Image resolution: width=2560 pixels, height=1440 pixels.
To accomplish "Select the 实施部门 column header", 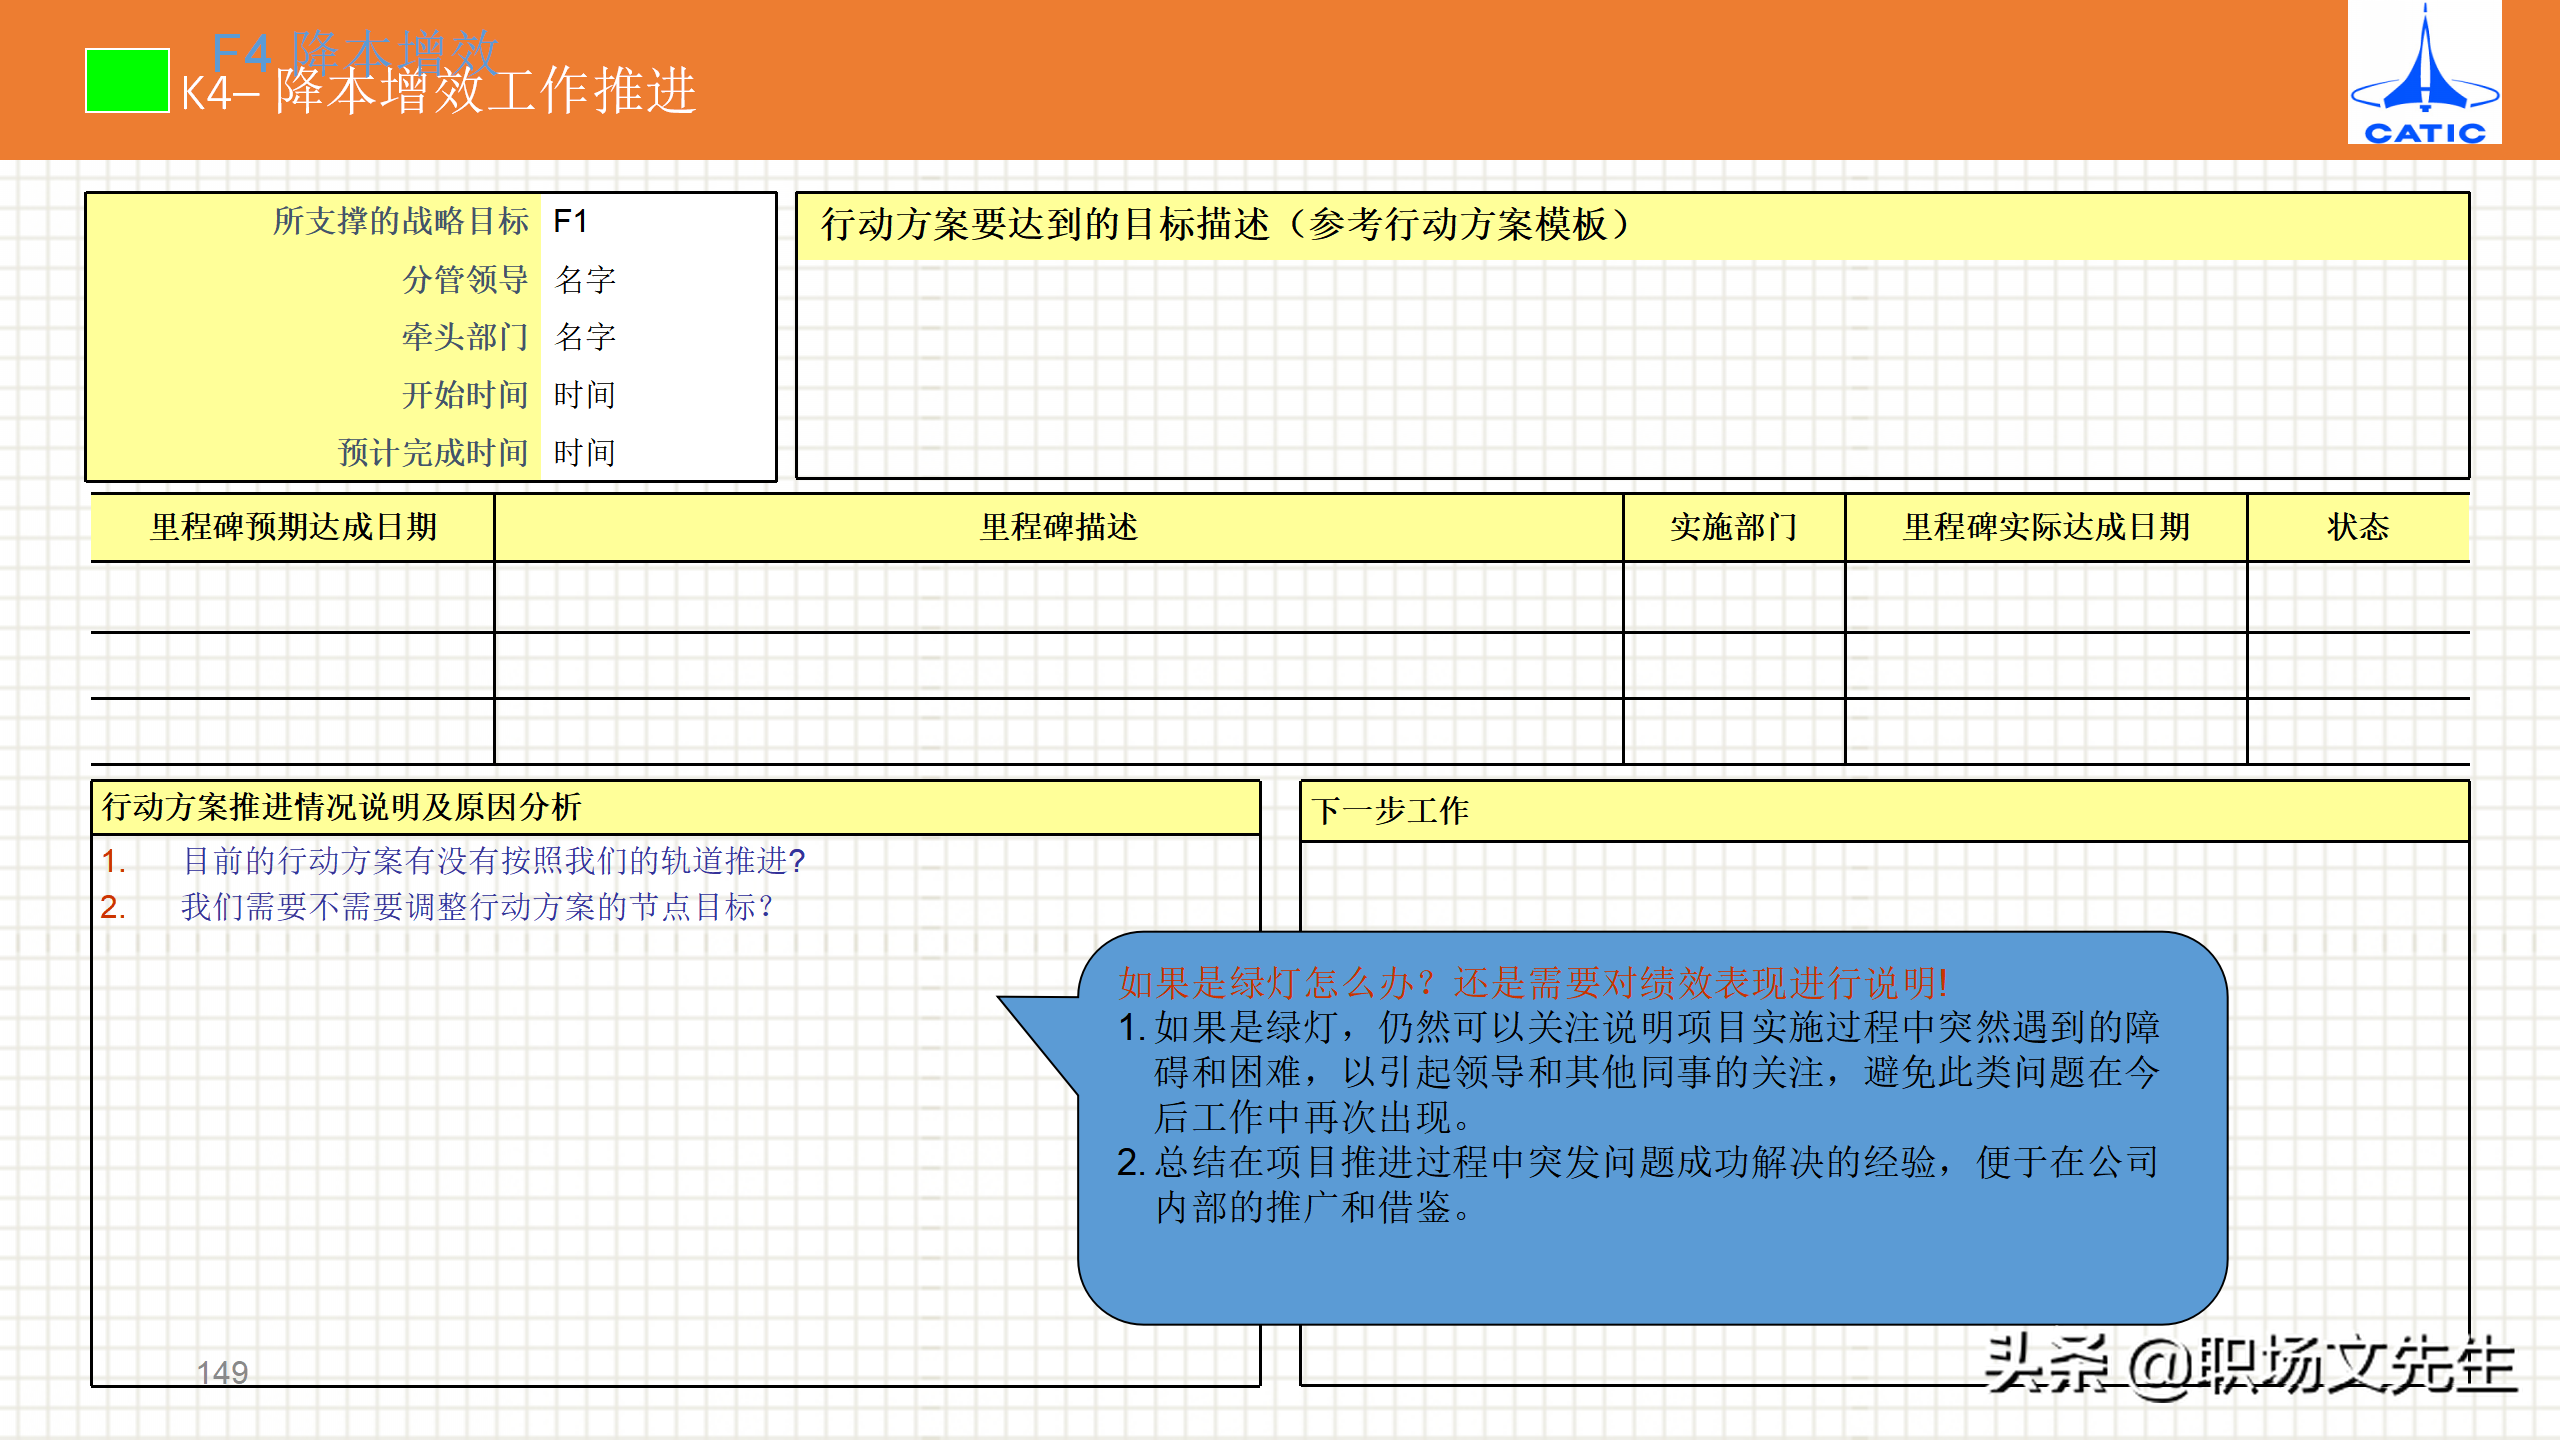I will 1733,527.
